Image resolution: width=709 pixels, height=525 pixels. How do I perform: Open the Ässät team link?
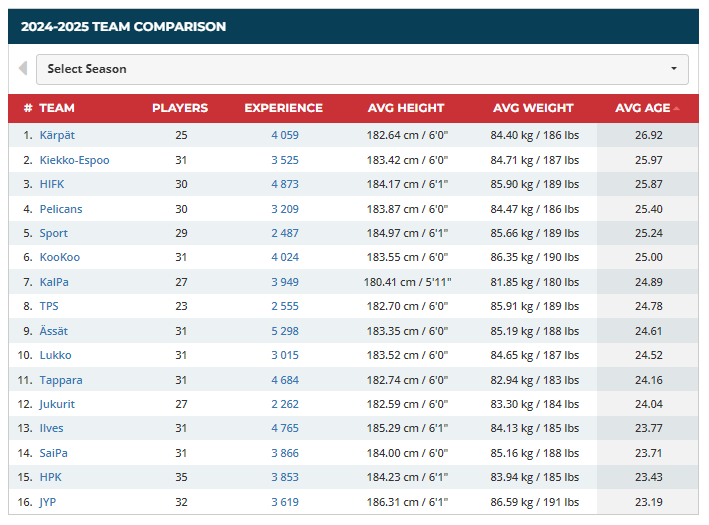tap(53, 331)
